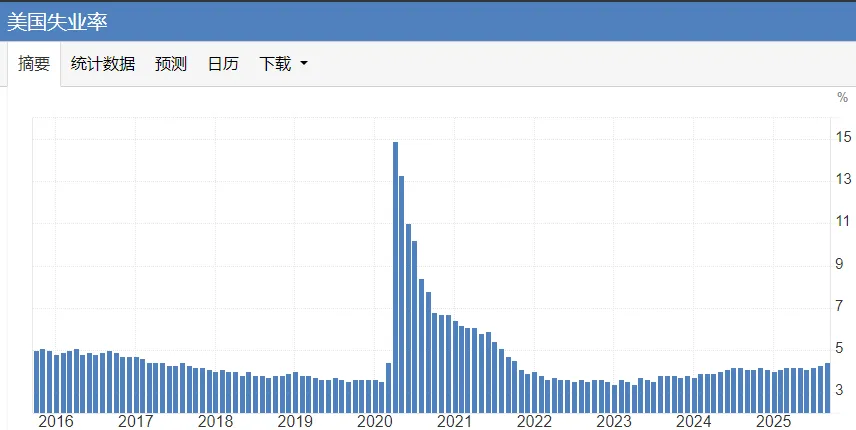Open the 统计数据 tab
This screenshot has width=856, height=430.
click(103, 64)
